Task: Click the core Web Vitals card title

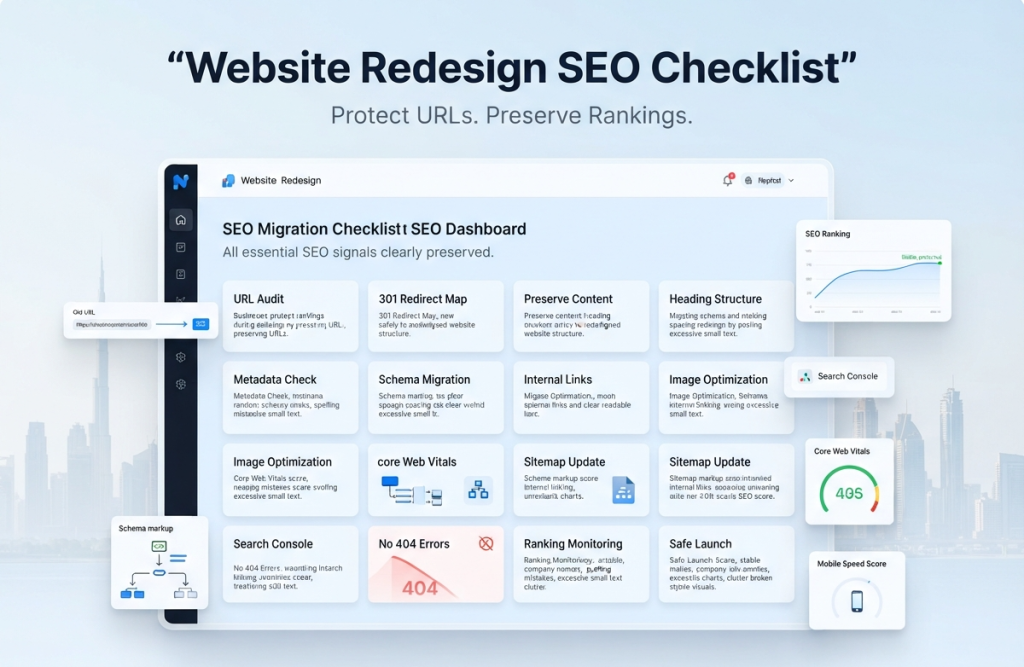Action: coord(417,462)
